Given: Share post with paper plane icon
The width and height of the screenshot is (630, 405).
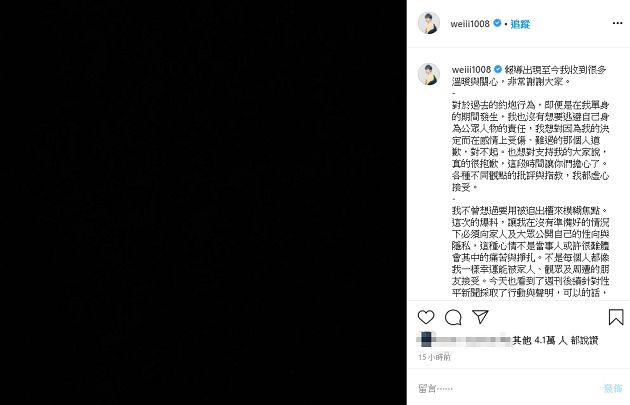Looking at the screenshot, I should coord(480,317).
